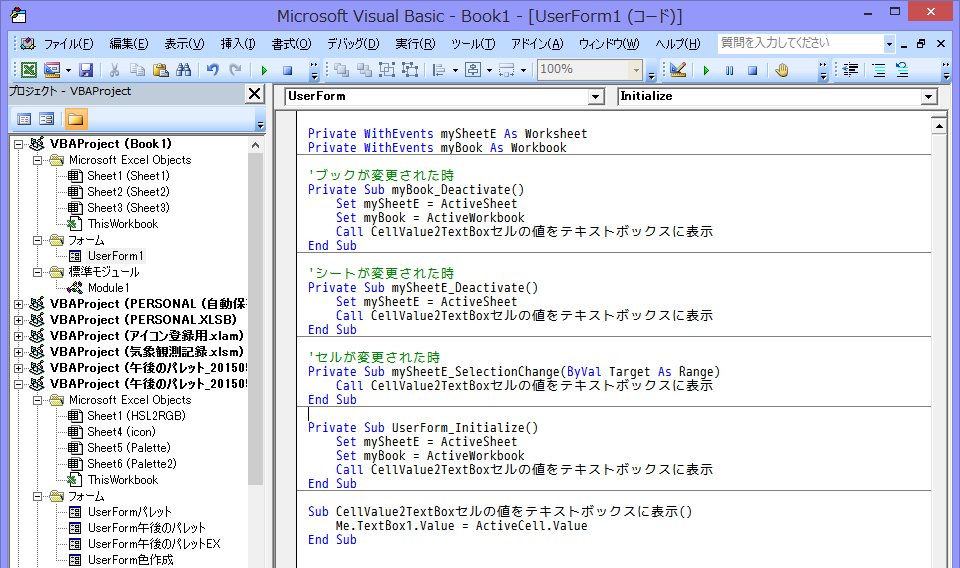Open the 挿入(I) menu
Screen dimensions: 960x568
click(238, 43)
